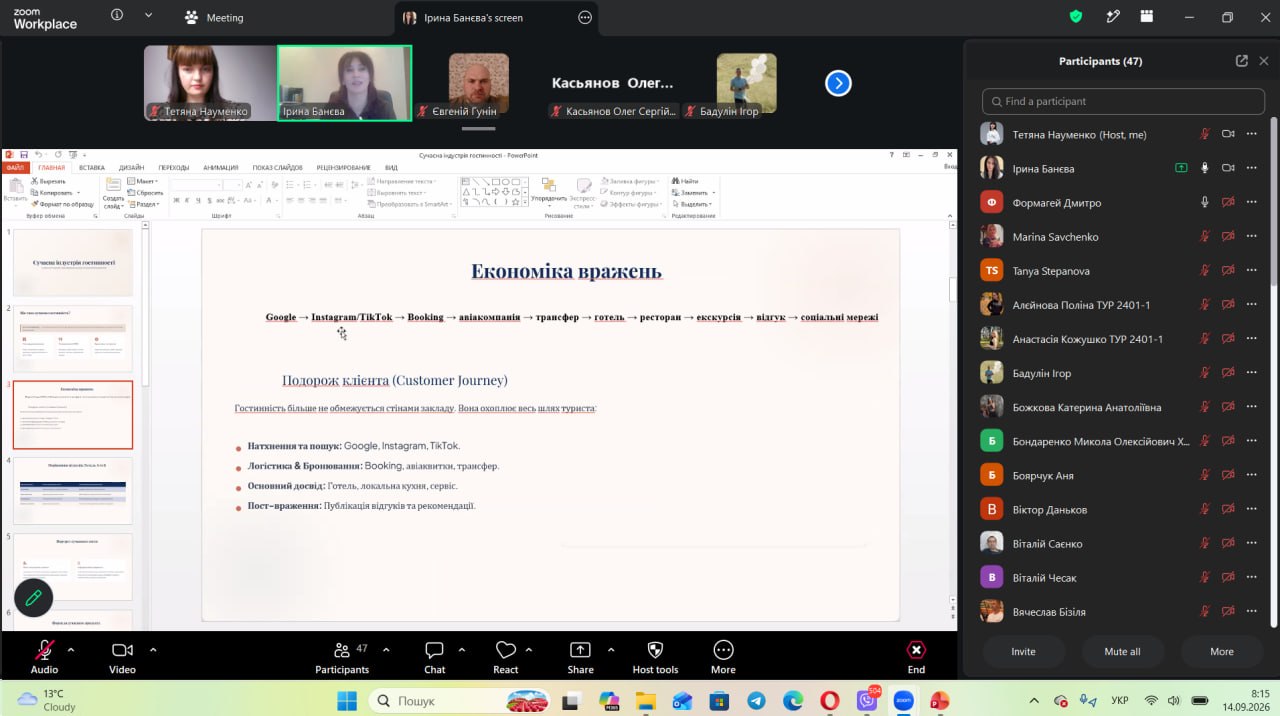
Task: Click the Mute all button
Action: pos(1122,651)
